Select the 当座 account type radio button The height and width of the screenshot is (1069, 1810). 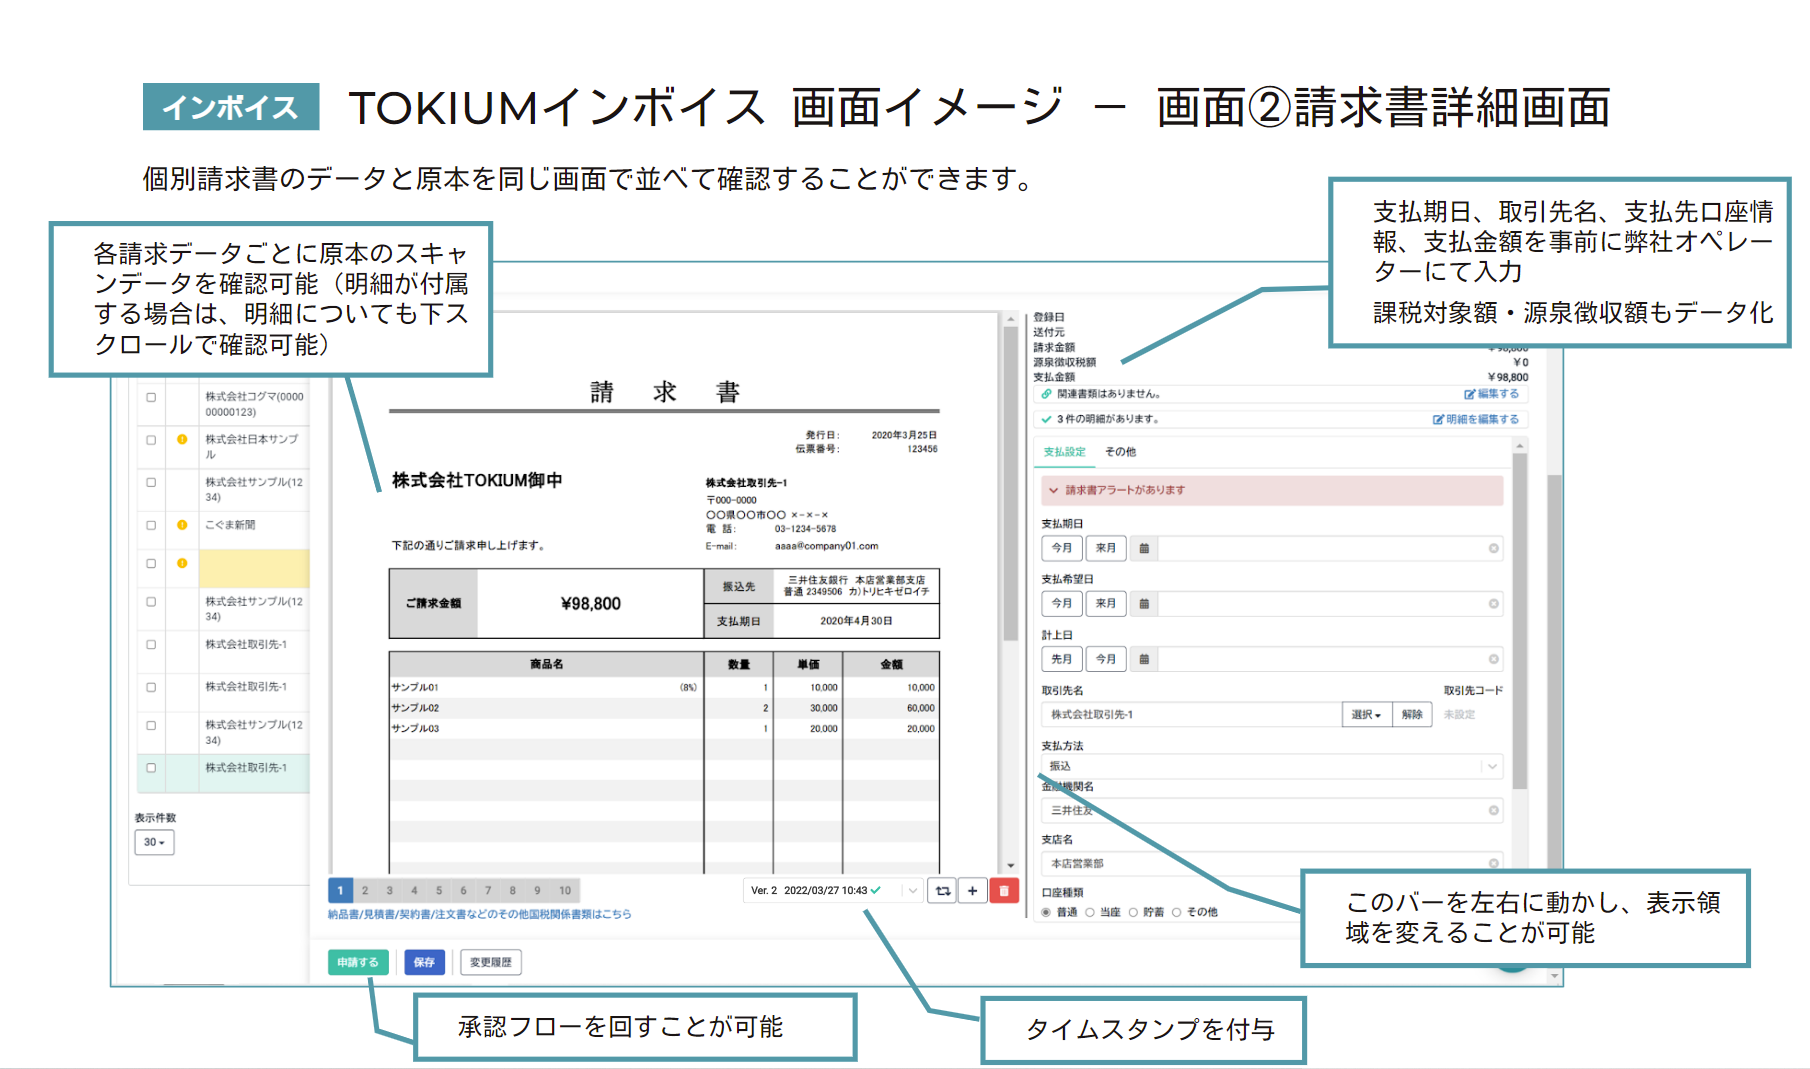pyautogui.click(x=1090, y=912)
